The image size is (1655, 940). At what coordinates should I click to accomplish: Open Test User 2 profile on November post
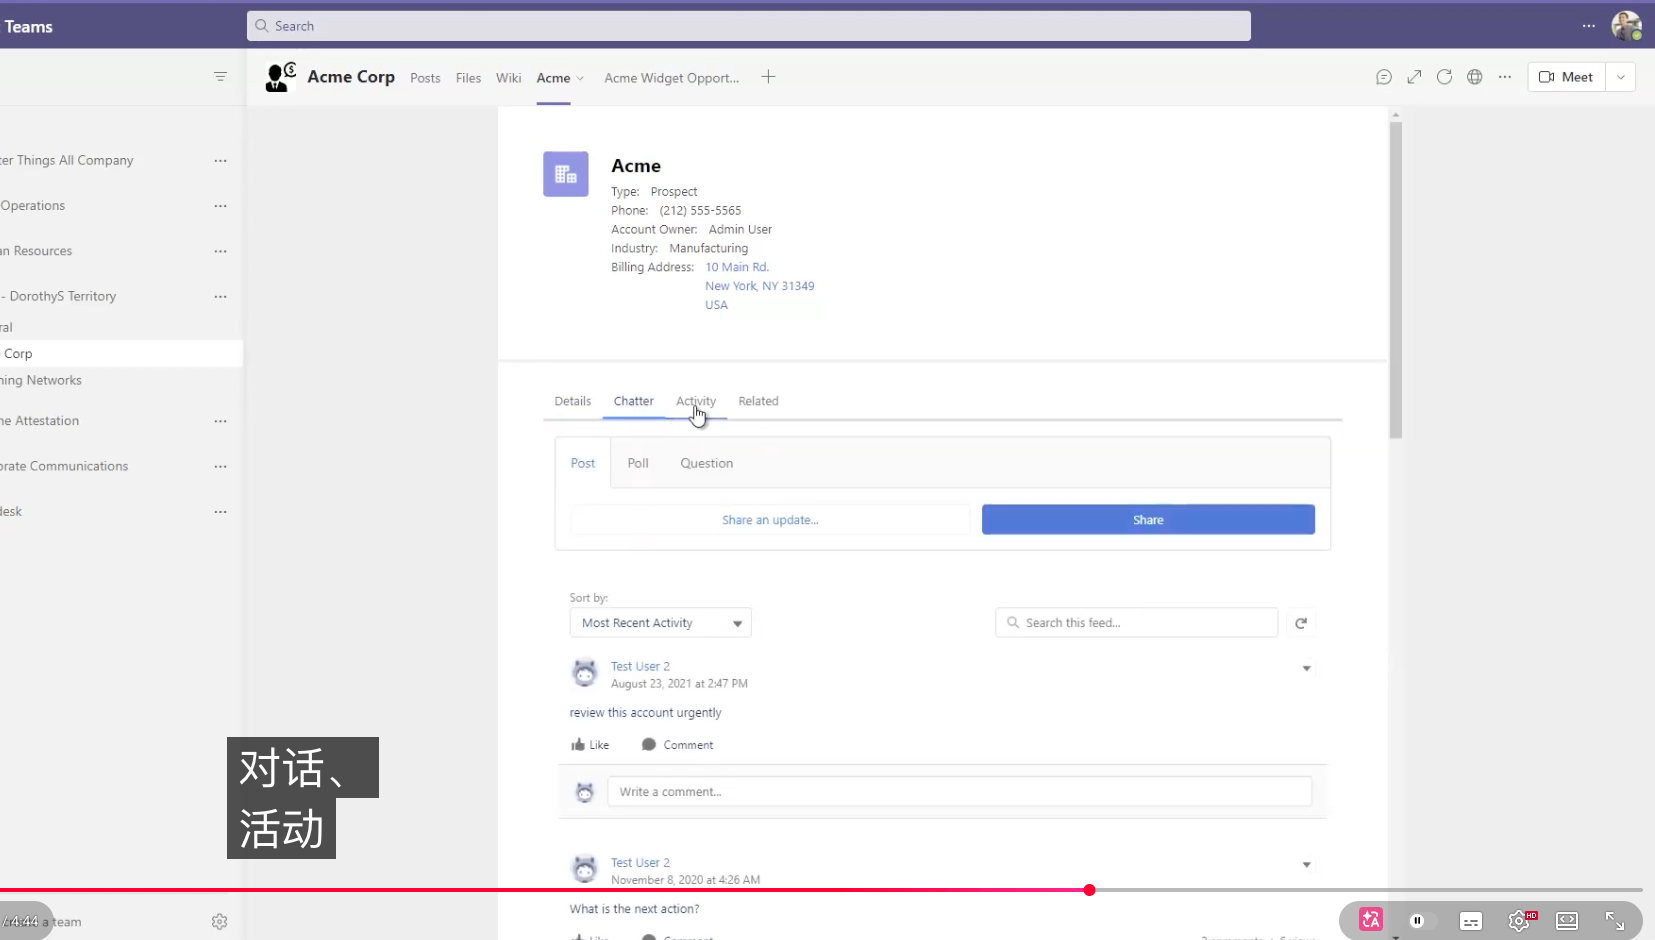click(x=640, y=862)
